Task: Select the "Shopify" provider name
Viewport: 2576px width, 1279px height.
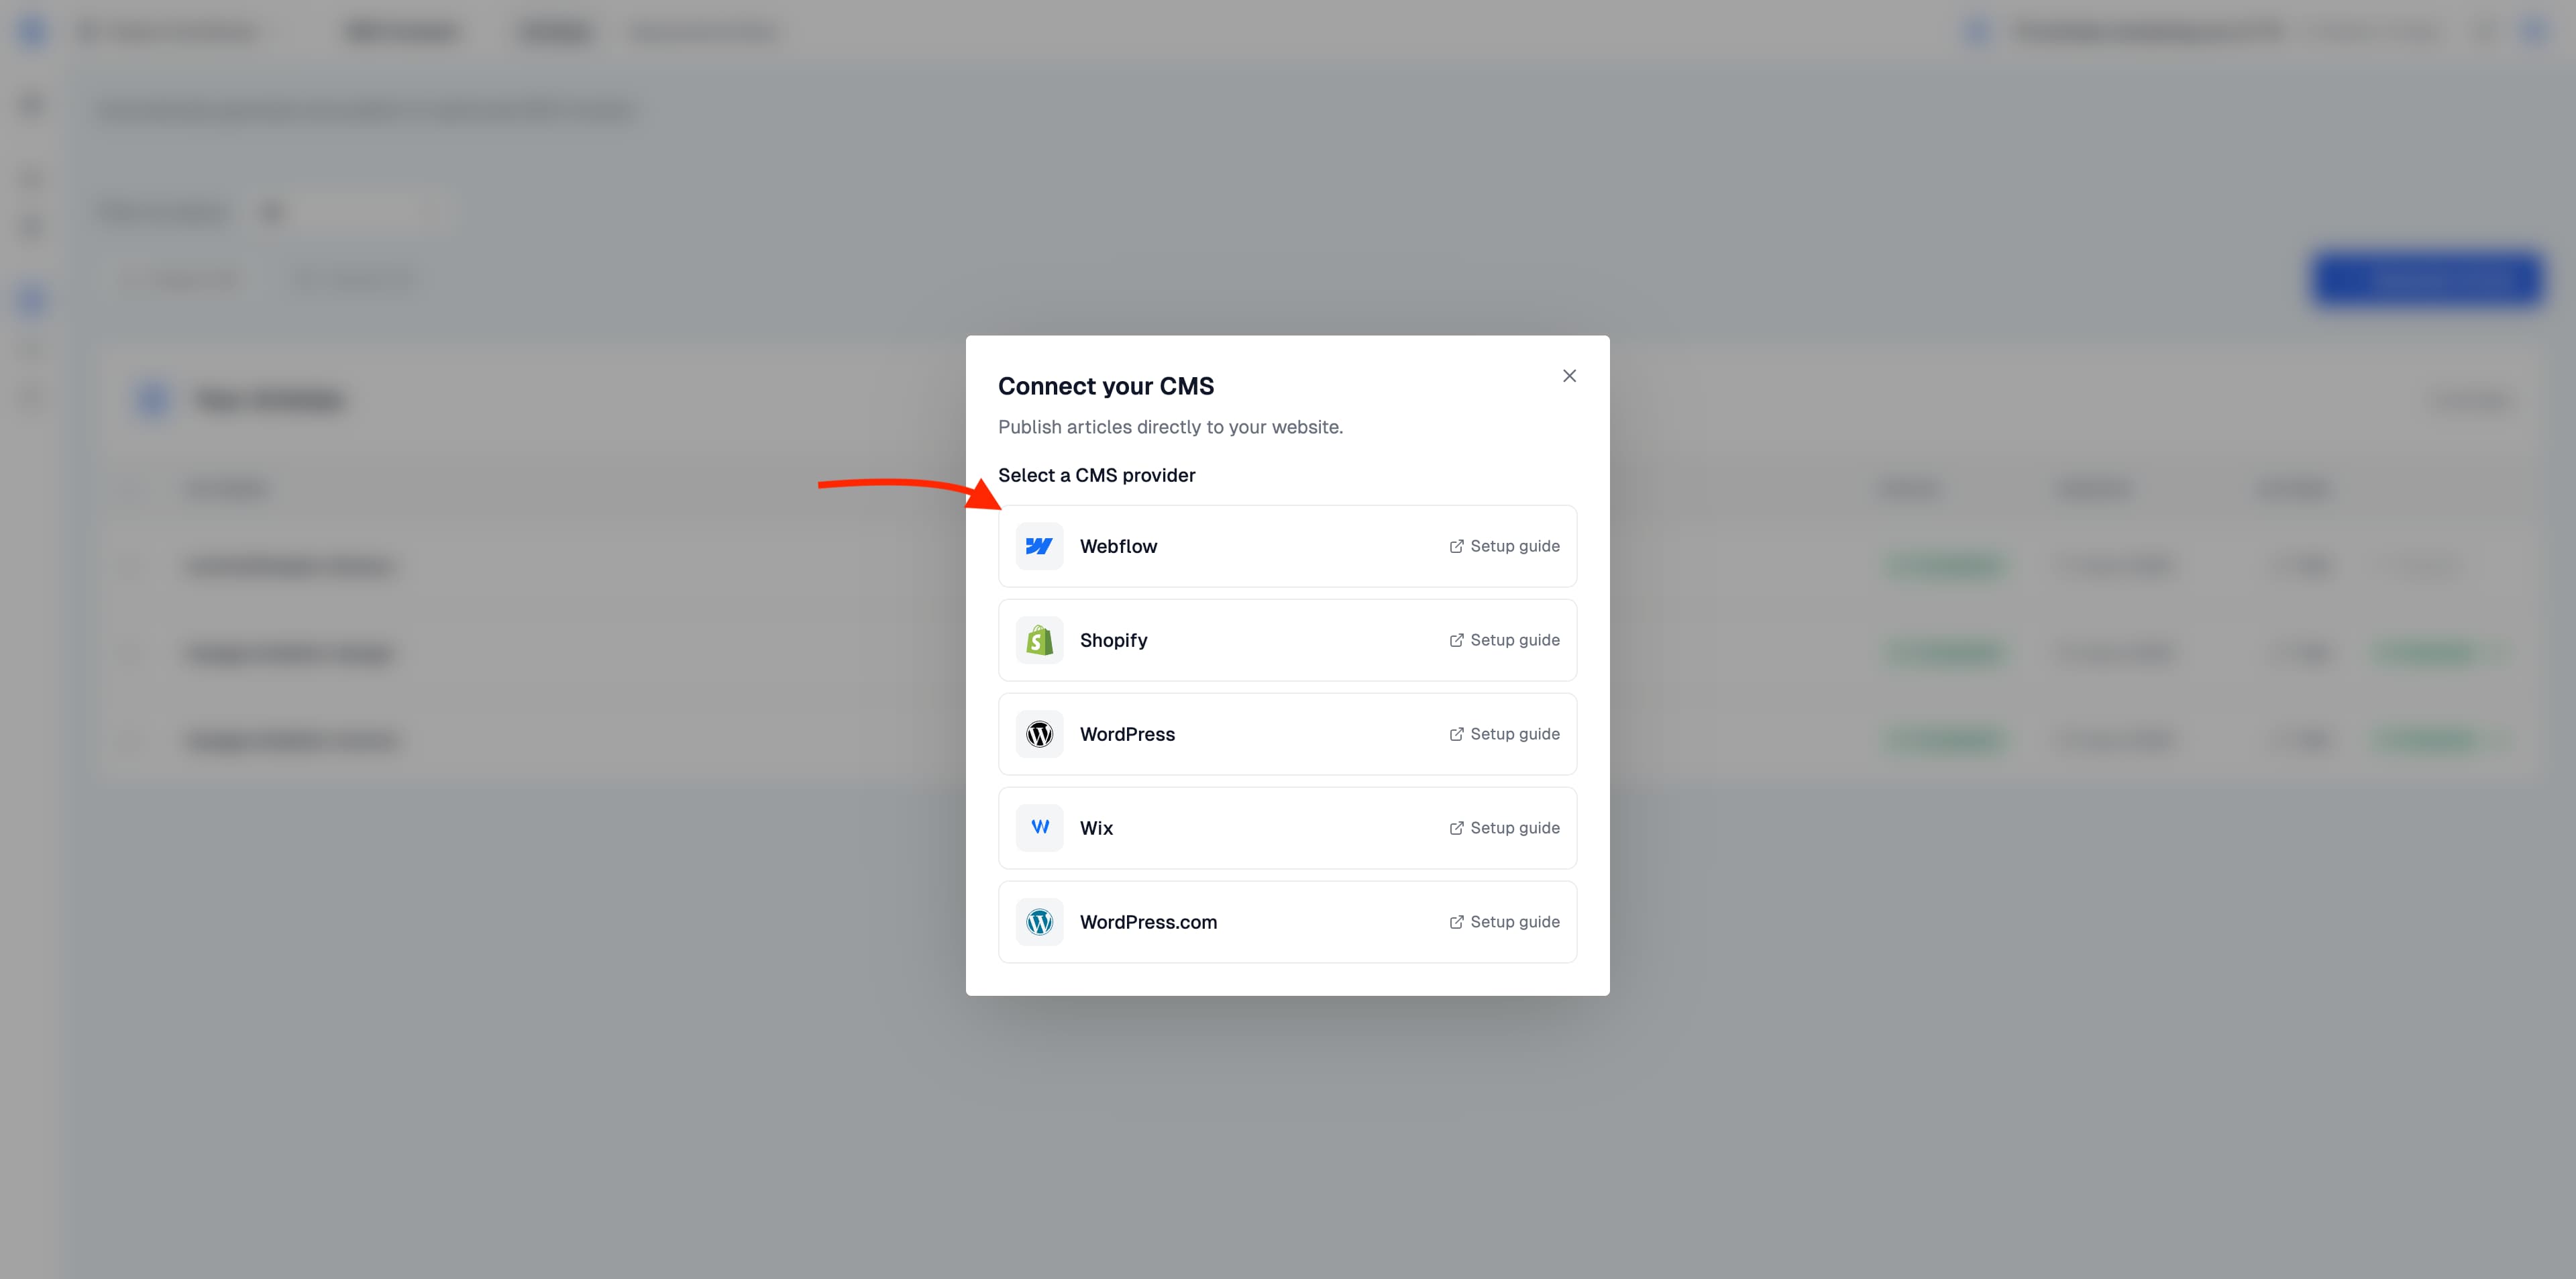Action: pyautogui.click(x=1113, y=640)
